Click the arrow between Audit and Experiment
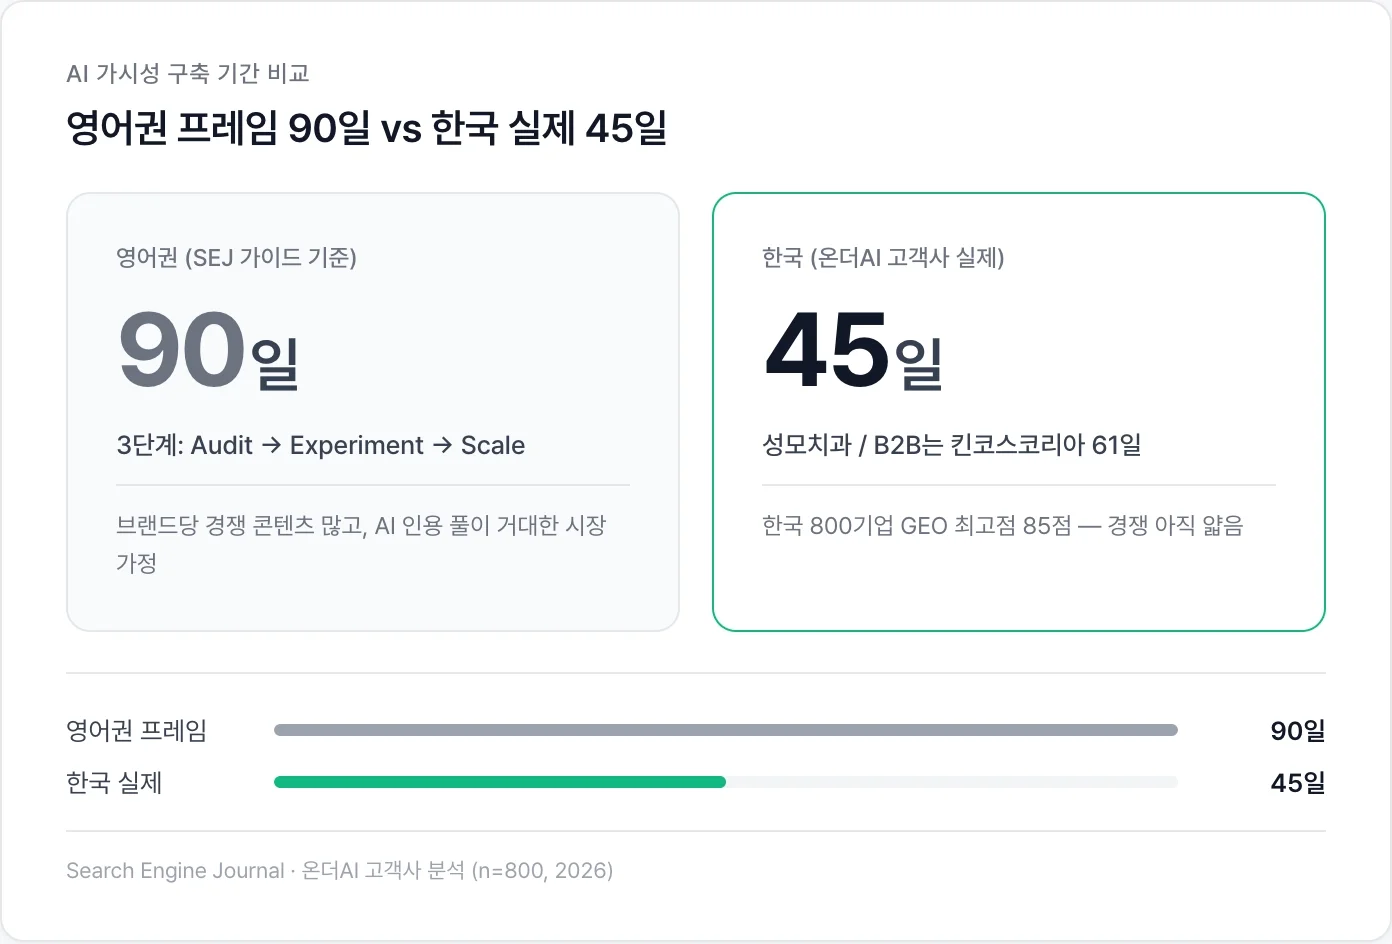1392x944 pixels. tap(271, 446)
